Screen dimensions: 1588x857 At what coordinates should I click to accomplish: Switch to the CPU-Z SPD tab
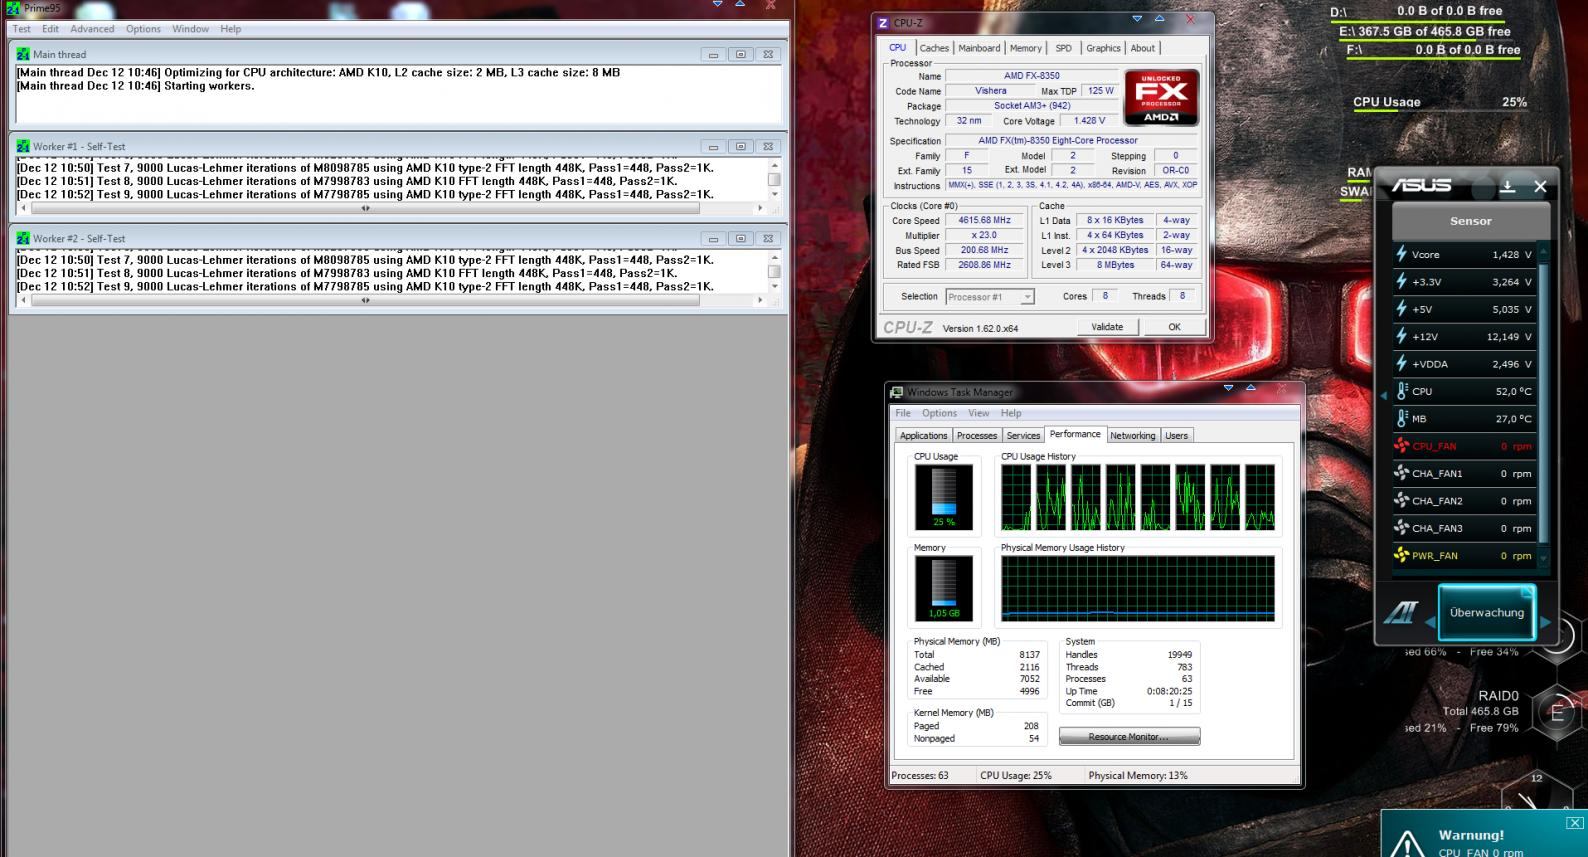(1063, 48)
